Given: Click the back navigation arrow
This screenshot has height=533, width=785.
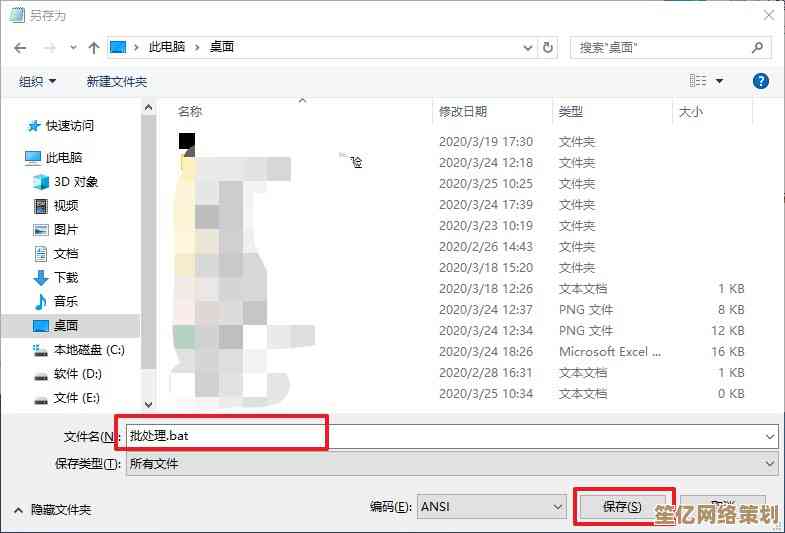Looking at the screenshot, I should [20, 47].
